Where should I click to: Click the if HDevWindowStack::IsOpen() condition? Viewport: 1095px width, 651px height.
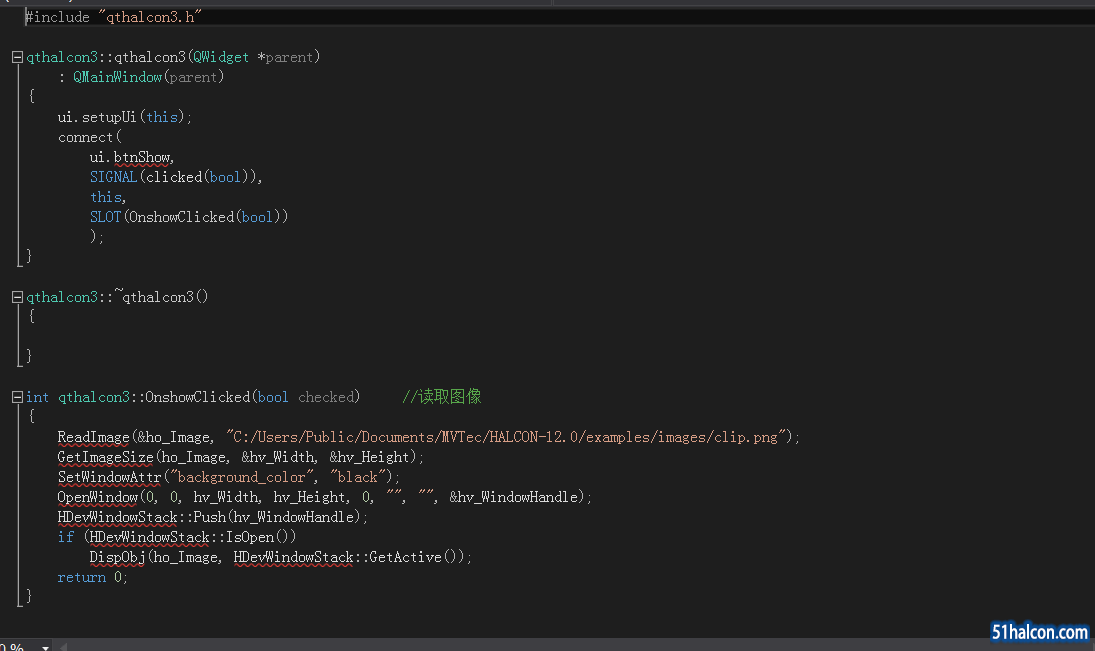point(177,537)
